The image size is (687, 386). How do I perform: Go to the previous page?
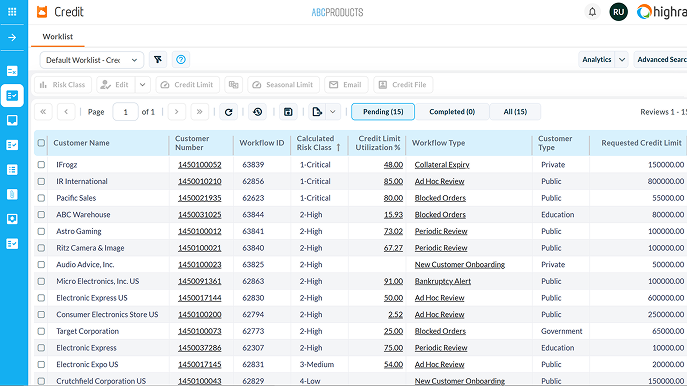click(x=66, y=112)
